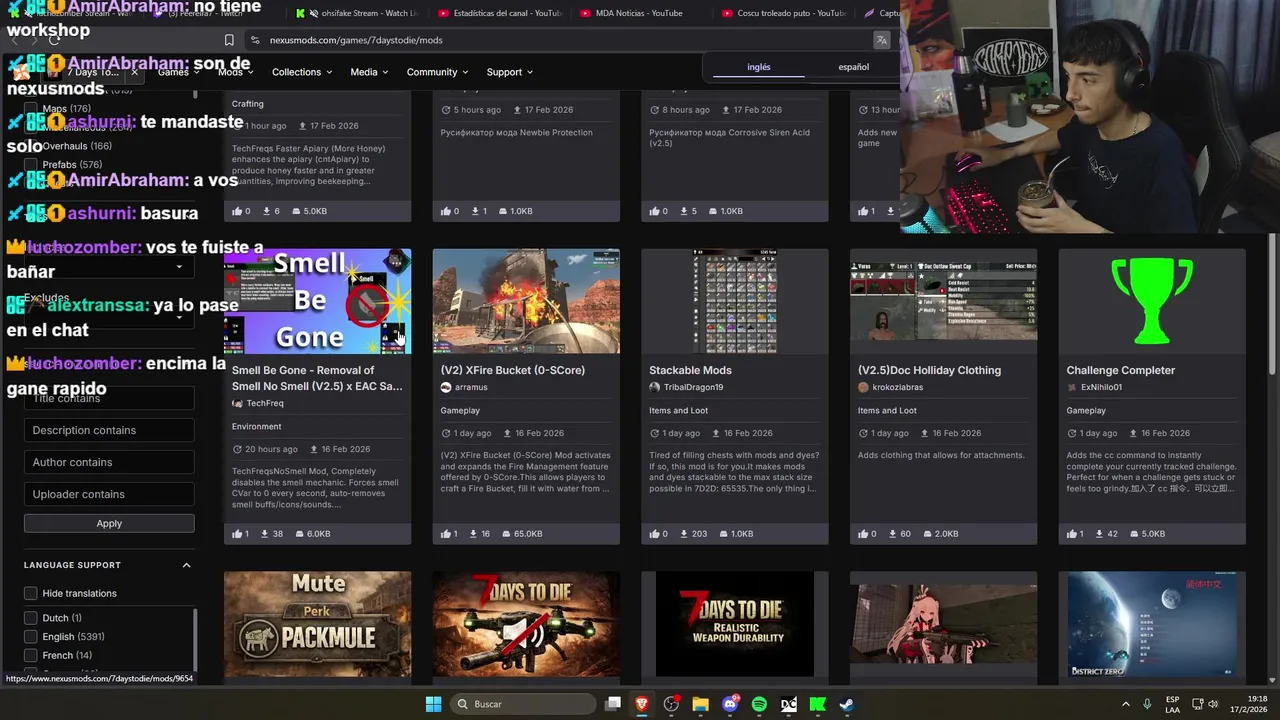Screen dimensions: 1280x720
Task: Click the green Kick icon in the taskbar
Action: pyautogui.click(x=817, y=704)
